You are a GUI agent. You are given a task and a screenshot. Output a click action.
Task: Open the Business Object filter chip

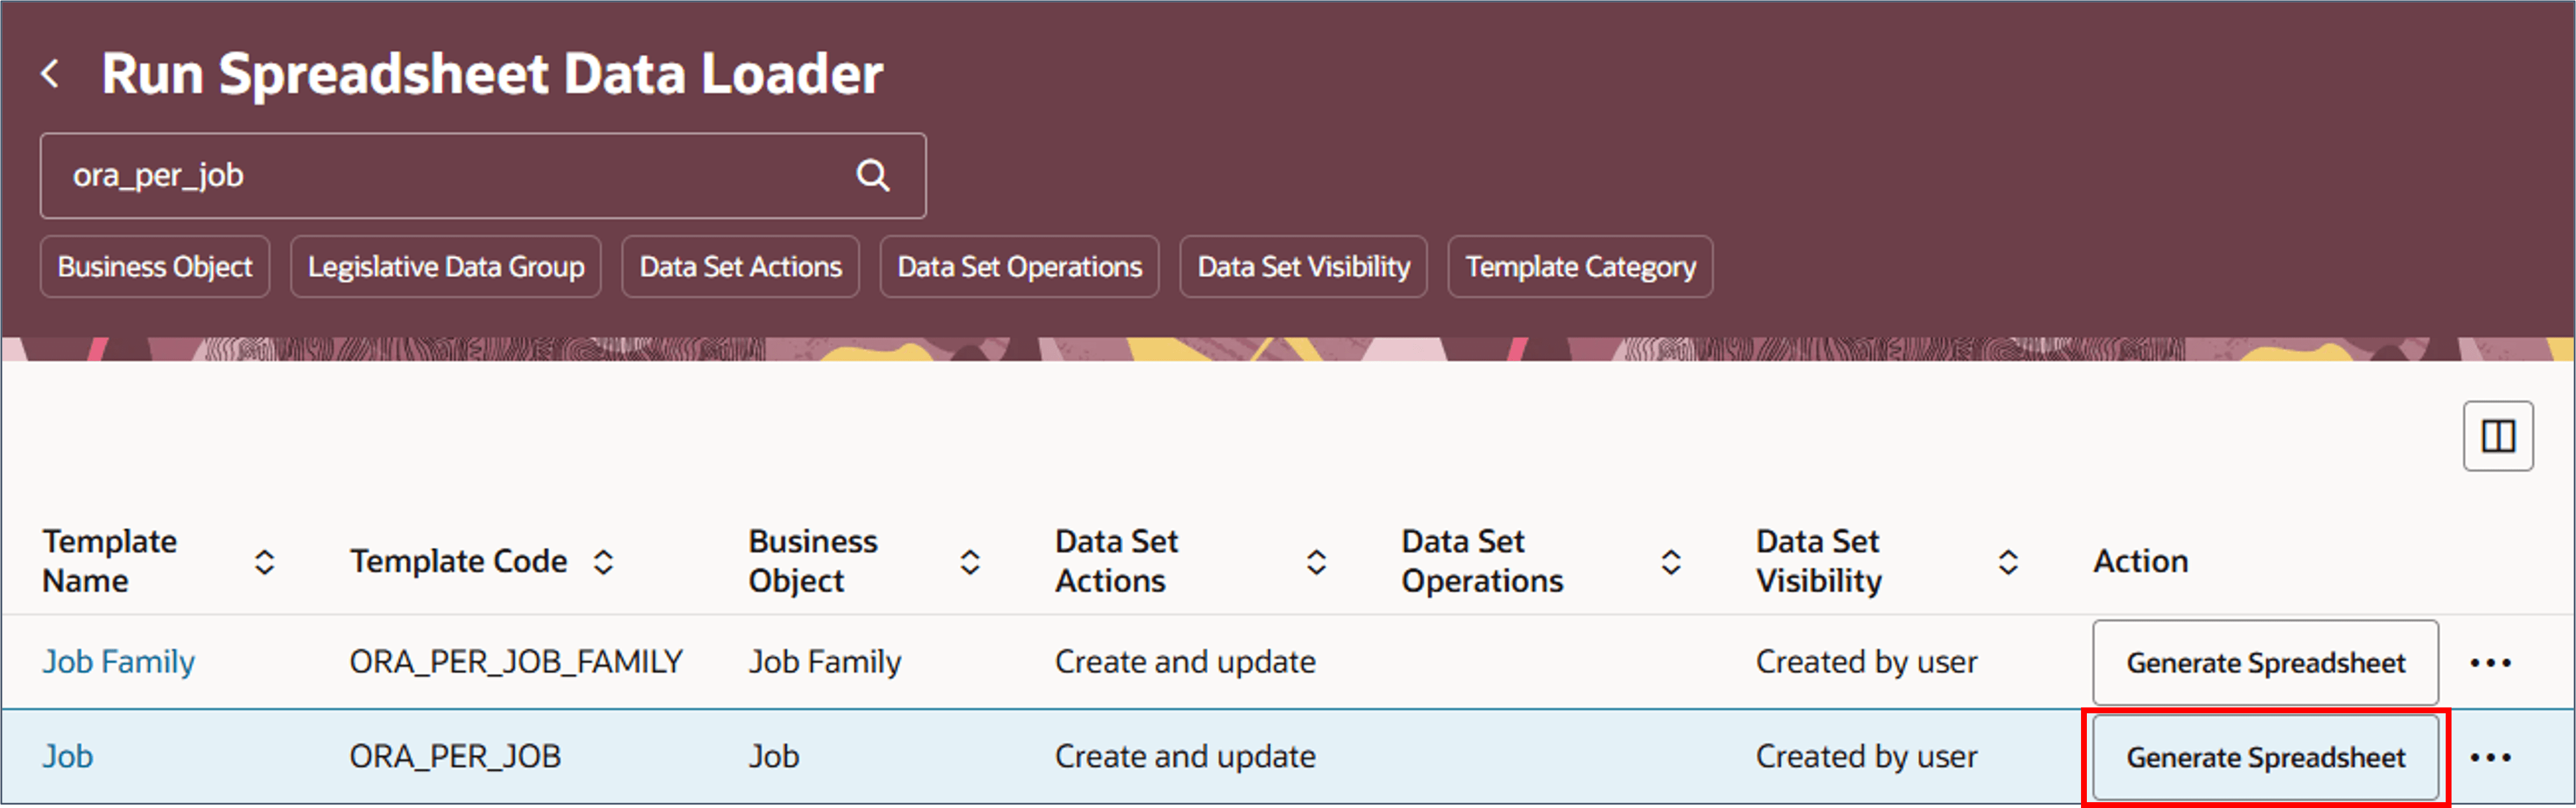(155, 267)
